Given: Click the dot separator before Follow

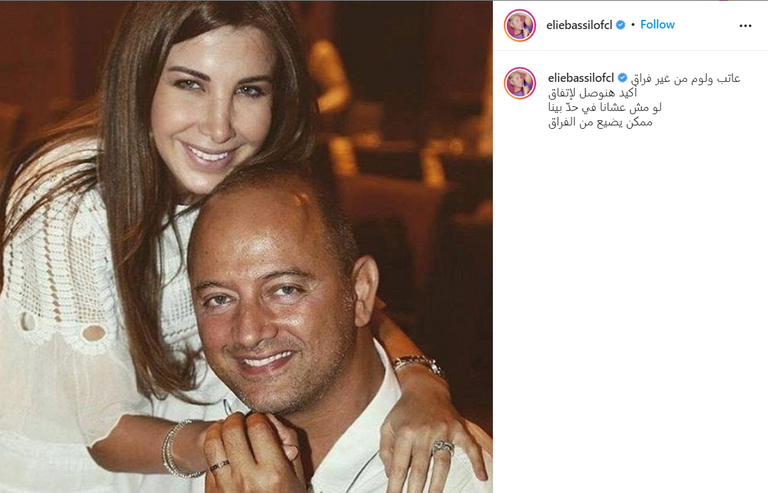Looking at the screenshot, I should (633, 25).
